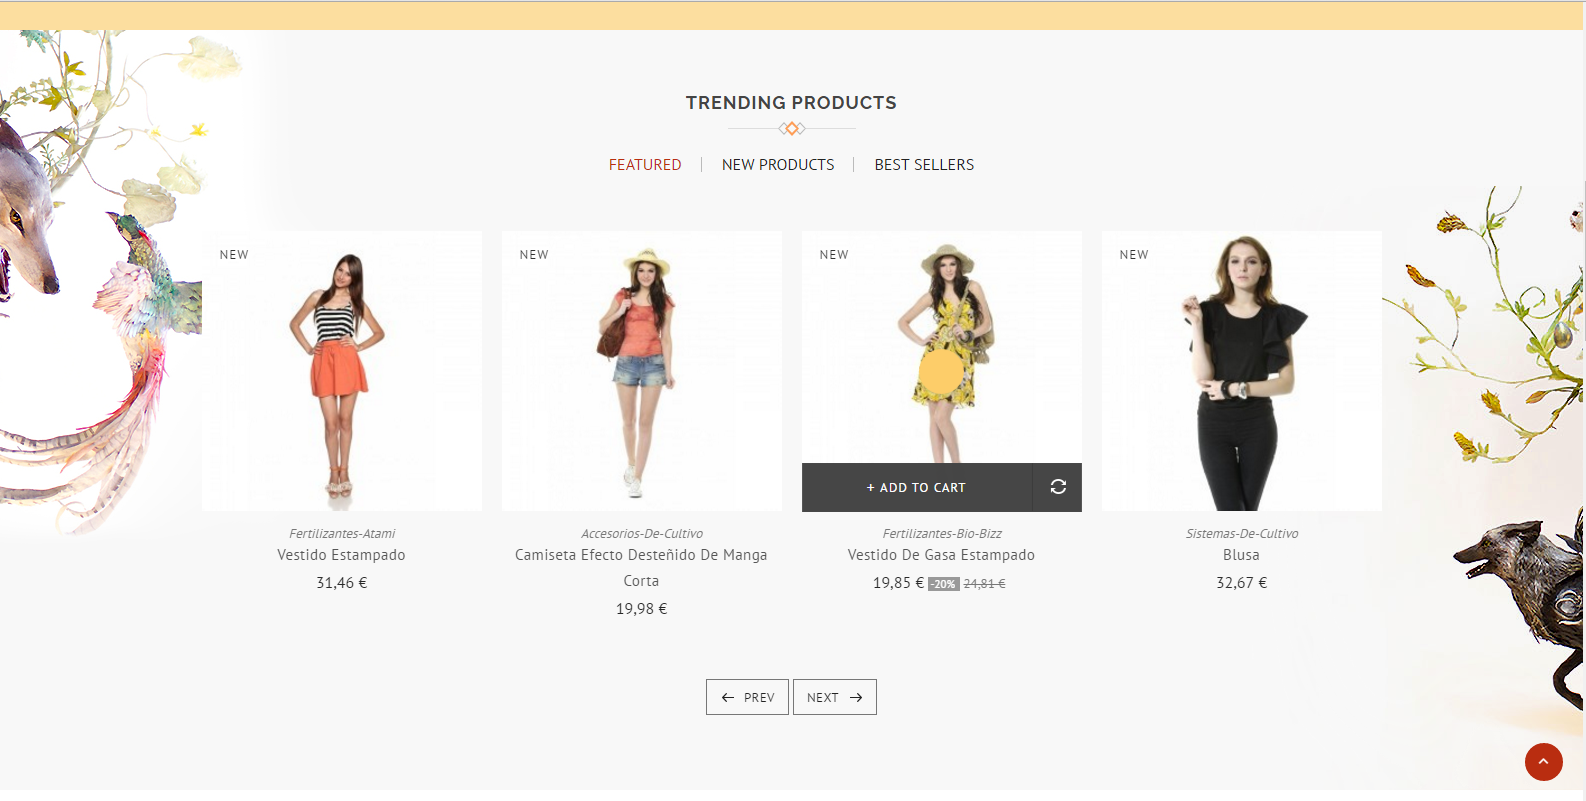Open the Blusa product title link

click(x=1241, y=555)
